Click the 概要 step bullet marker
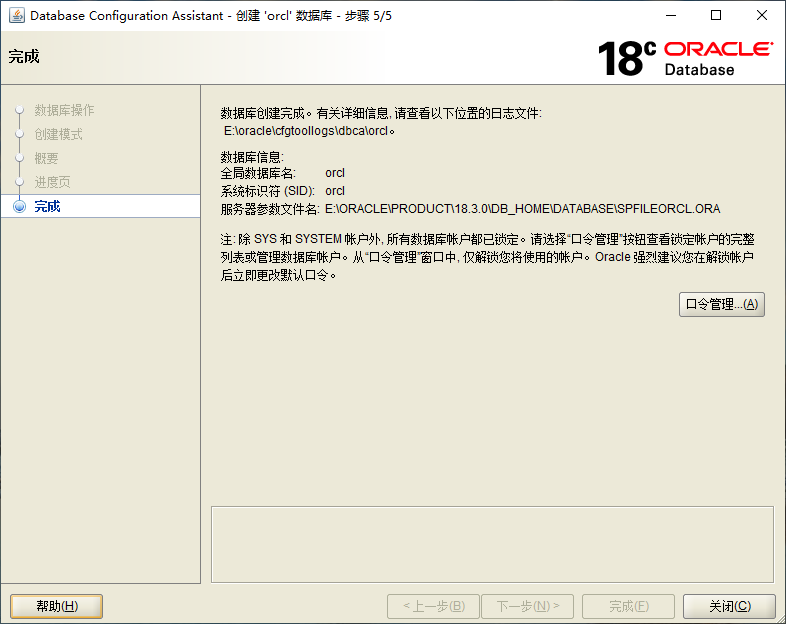 click(x=20, y=158)
